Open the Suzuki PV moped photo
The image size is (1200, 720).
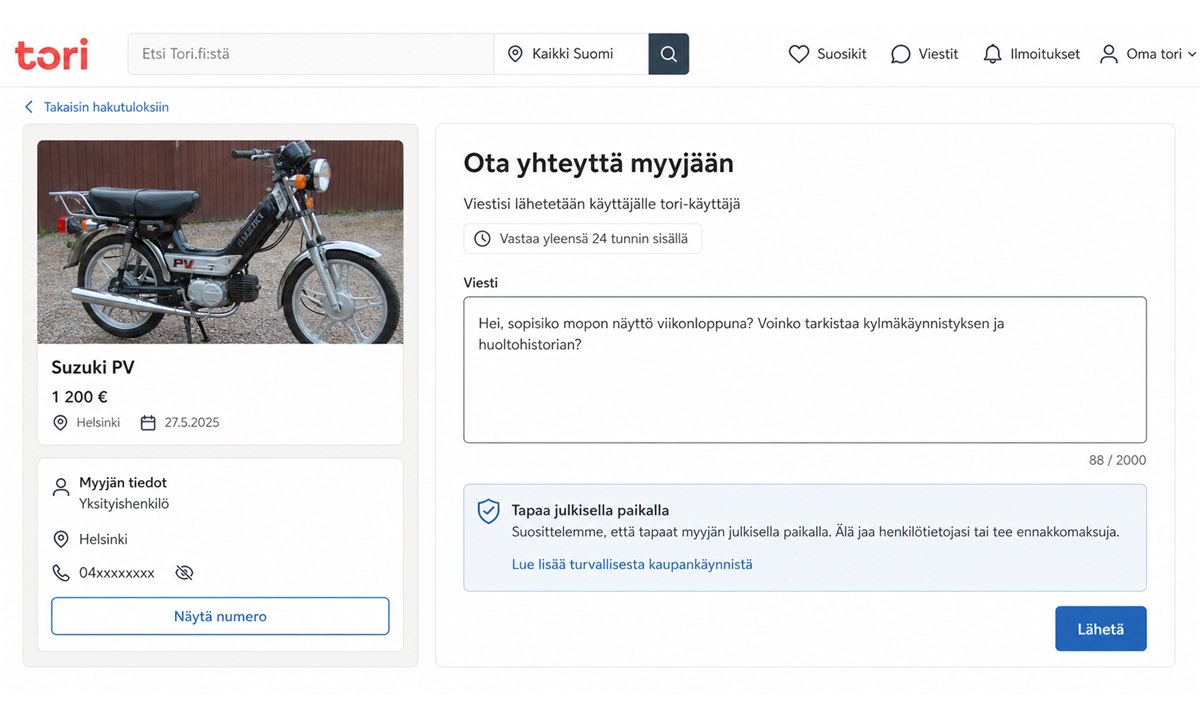(220, 242)
